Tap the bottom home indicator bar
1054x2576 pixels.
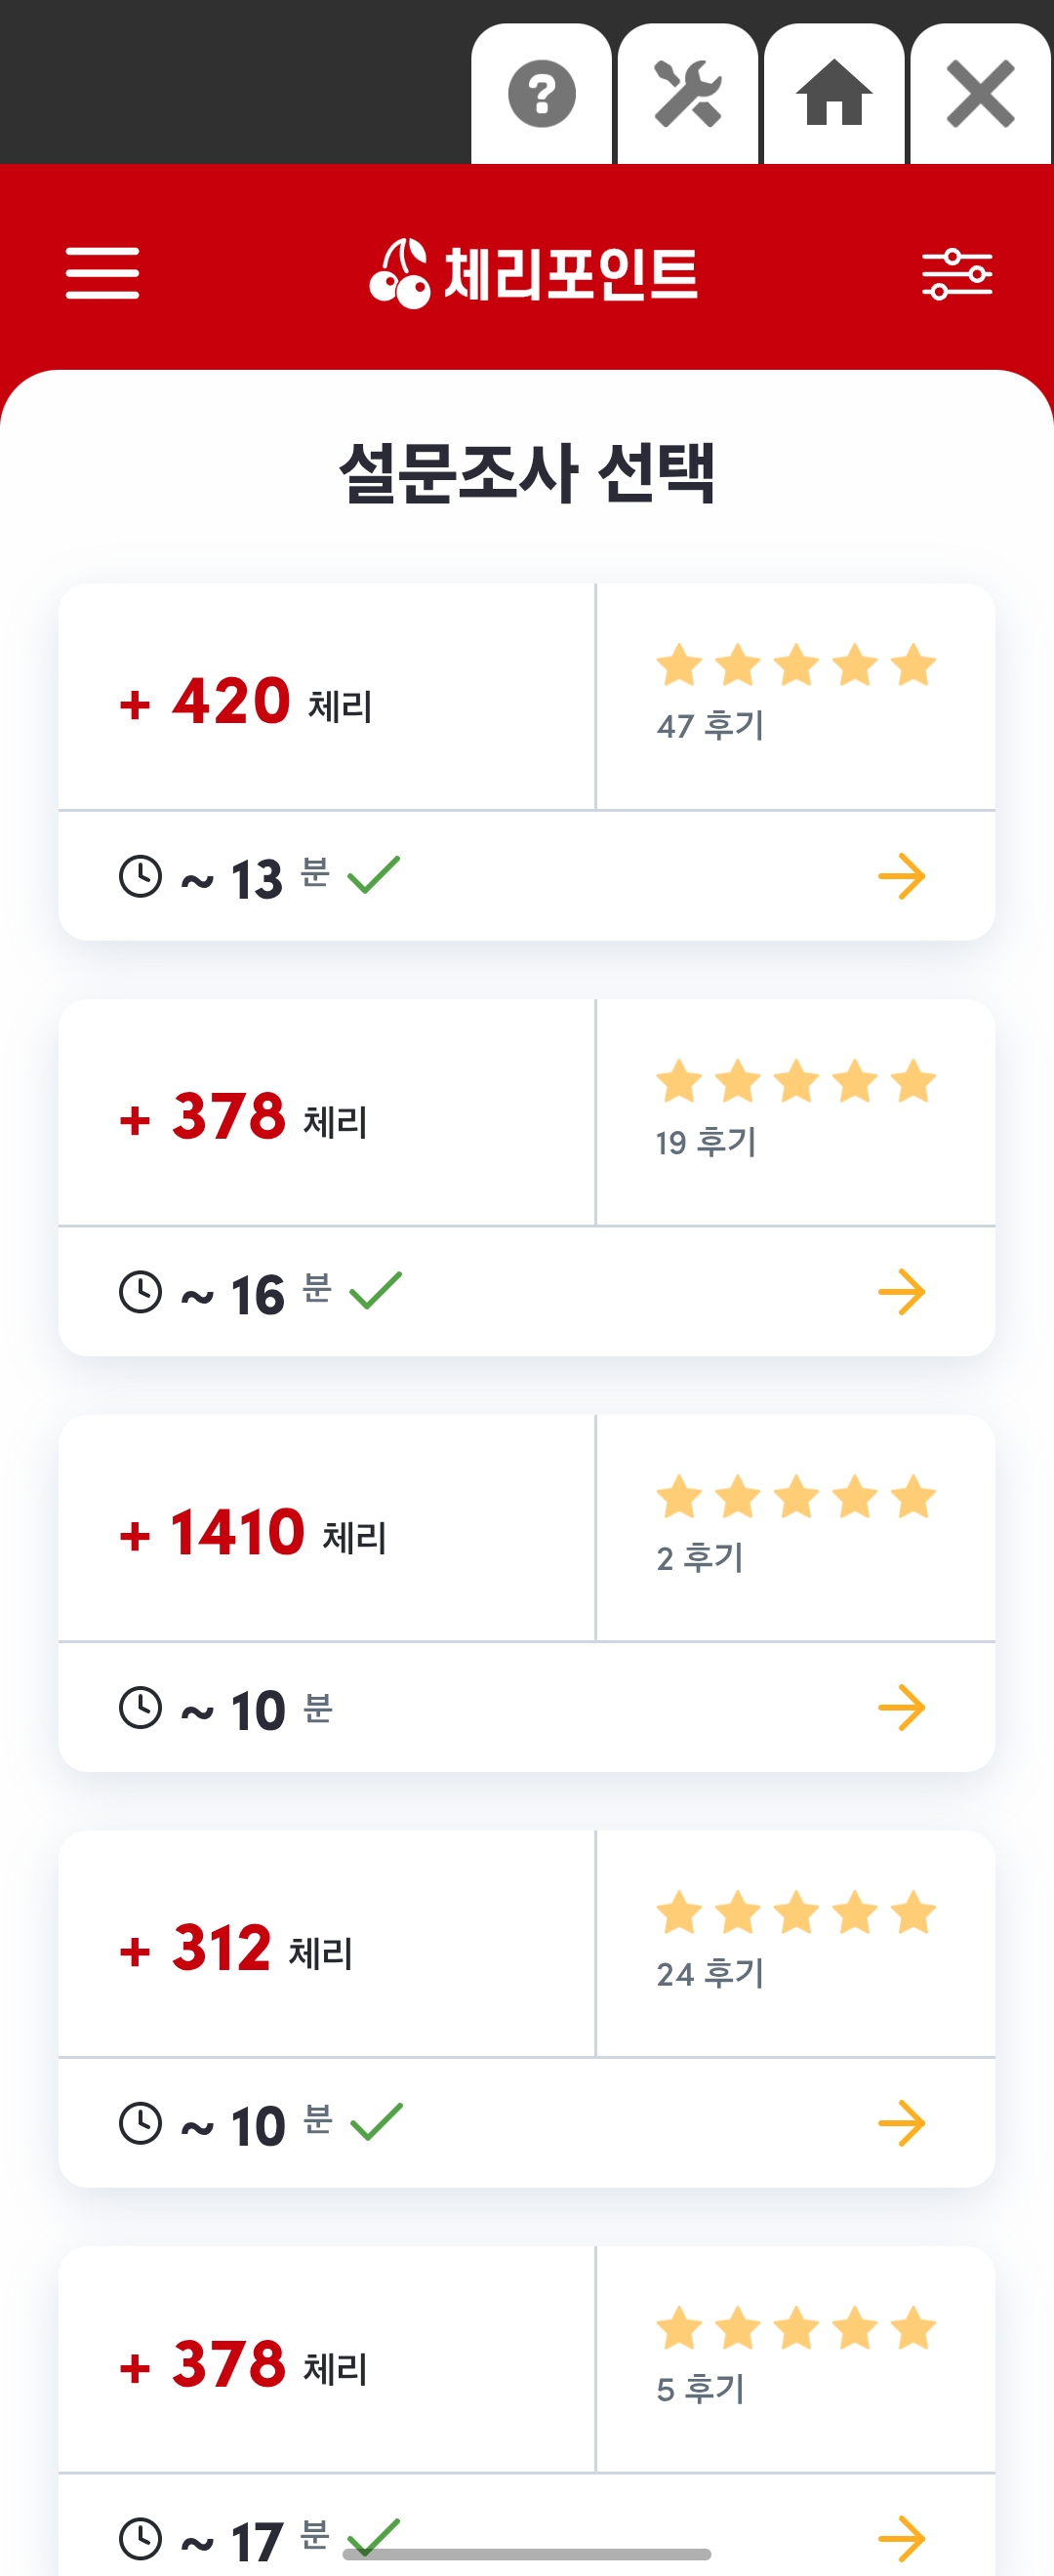(x=527, y=2554)
